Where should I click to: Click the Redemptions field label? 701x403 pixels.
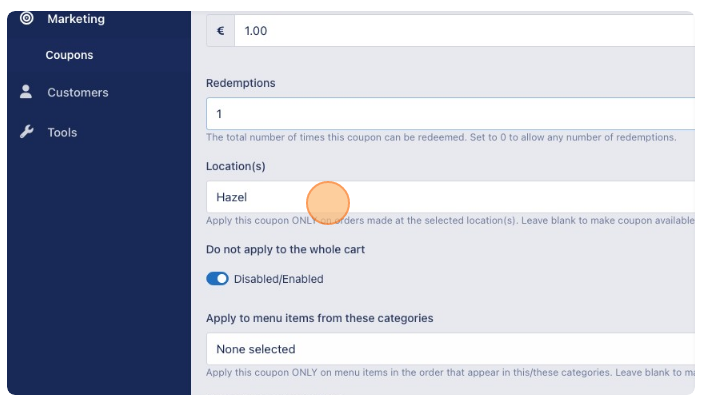[241, 83]
